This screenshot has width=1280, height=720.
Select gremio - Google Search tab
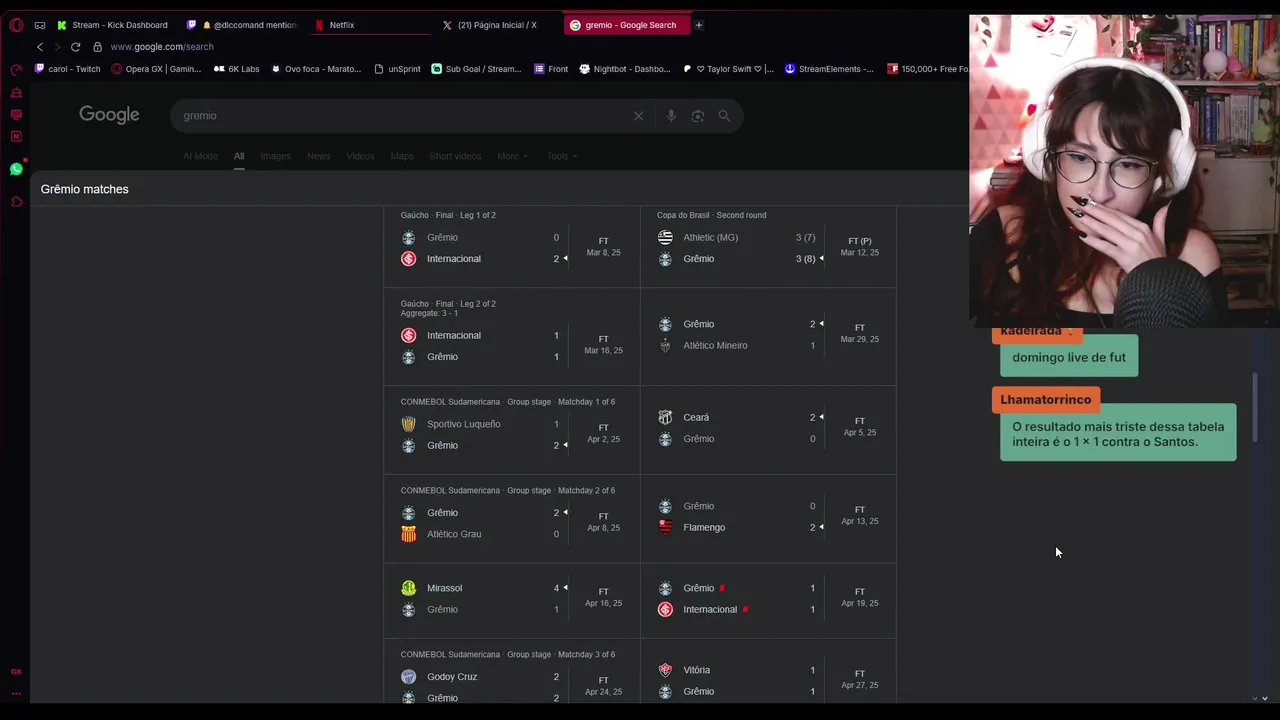[x=625, y=25]
